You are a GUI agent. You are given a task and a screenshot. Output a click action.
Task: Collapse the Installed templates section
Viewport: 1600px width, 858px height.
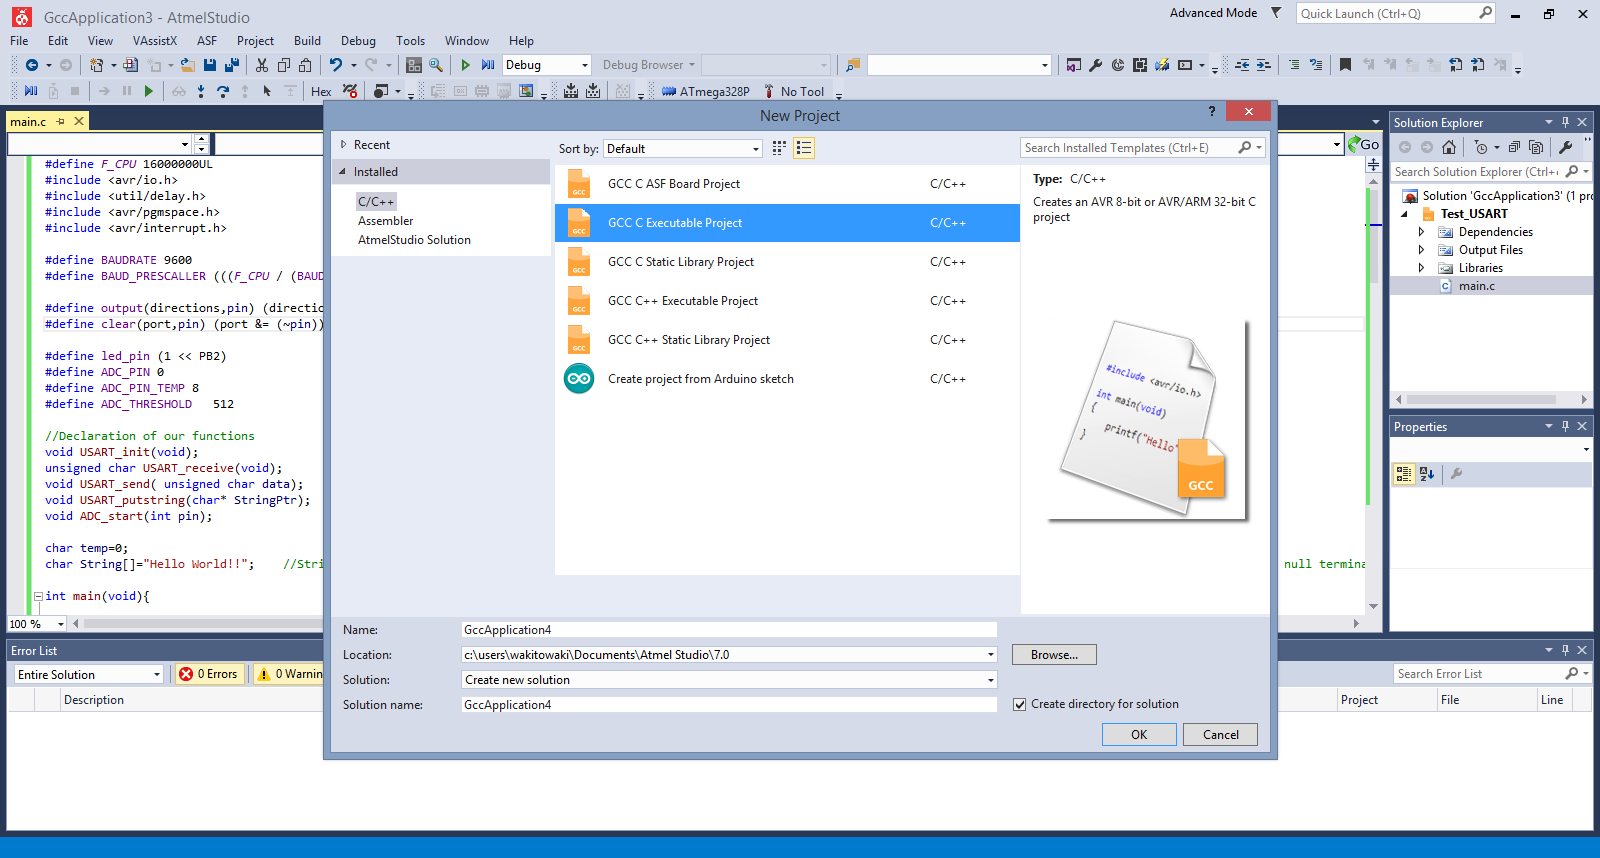click(343, 172)
